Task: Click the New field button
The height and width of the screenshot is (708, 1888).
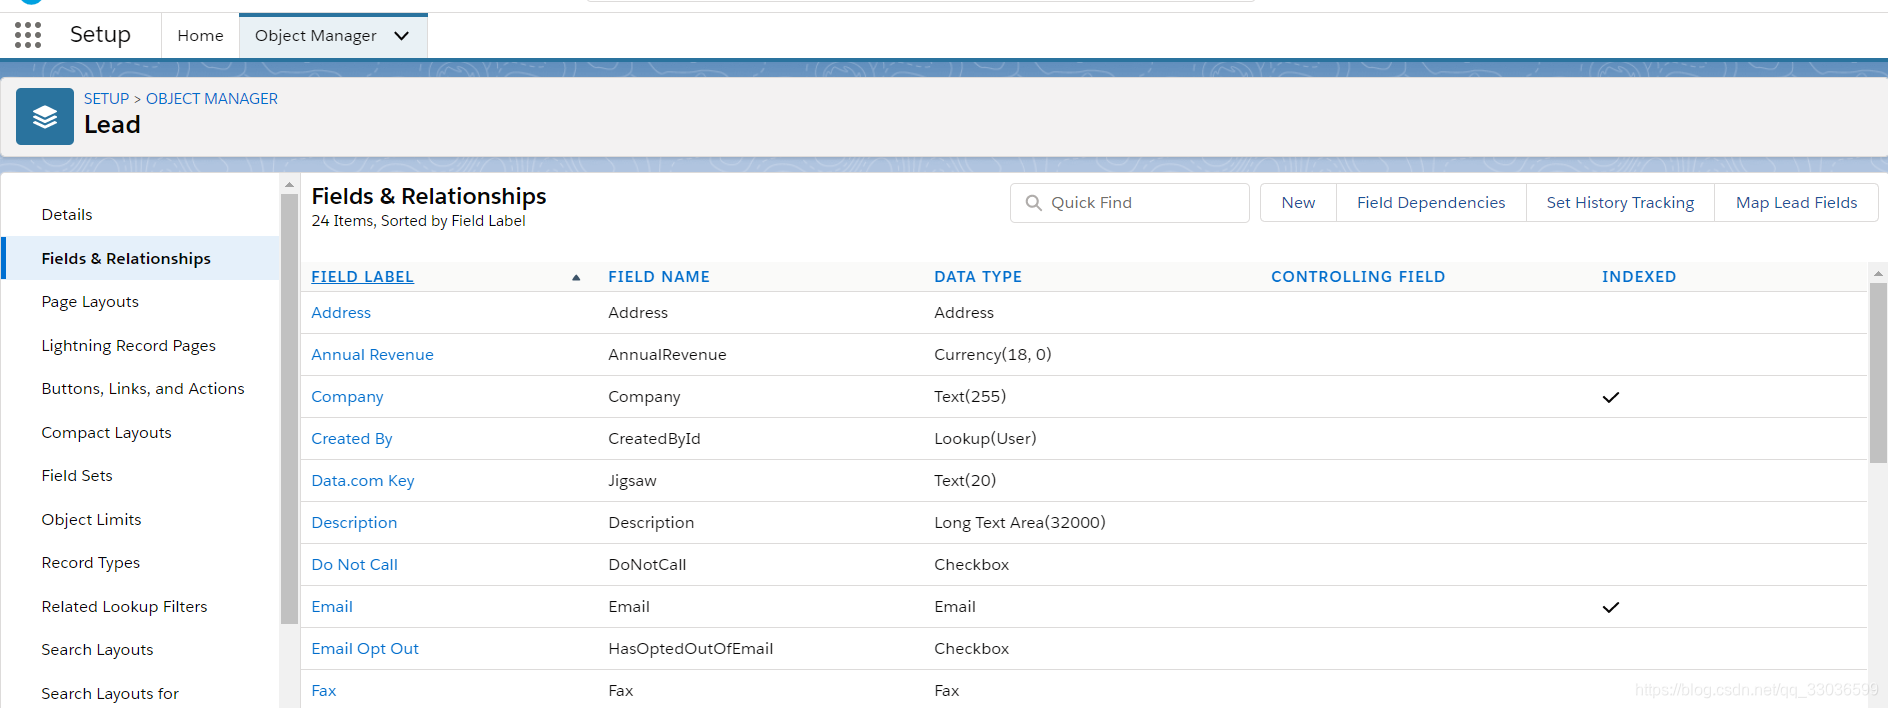Action: click(x=1298, y=203)
